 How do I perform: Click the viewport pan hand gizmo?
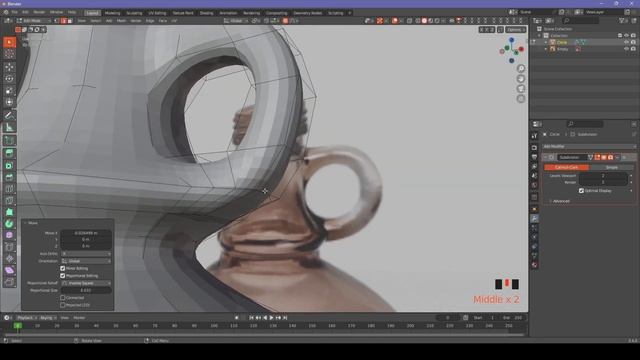[521, 78]
